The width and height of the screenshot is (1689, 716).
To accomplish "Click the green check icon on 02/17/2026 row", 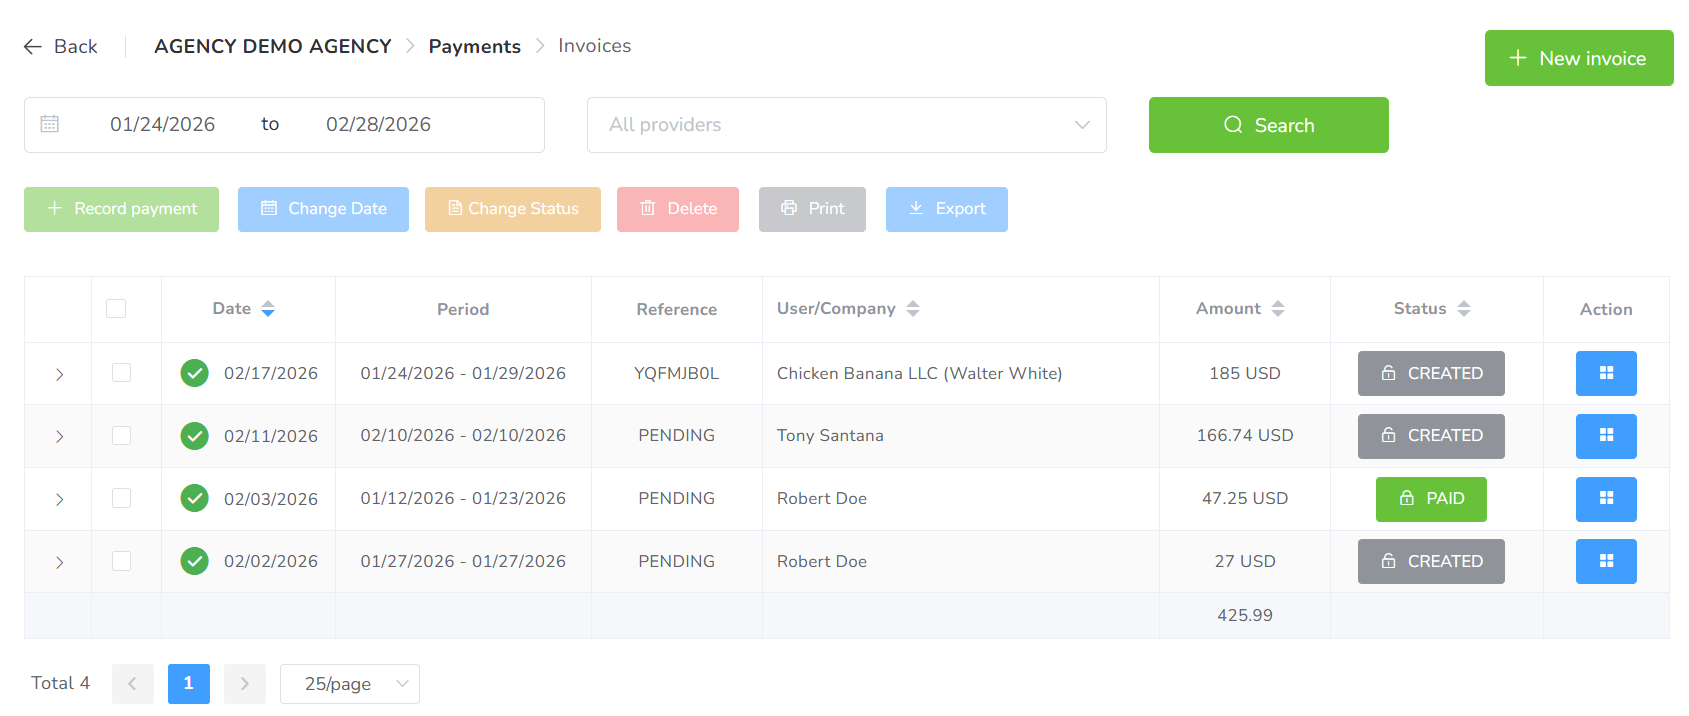I will tap(194, 373).
